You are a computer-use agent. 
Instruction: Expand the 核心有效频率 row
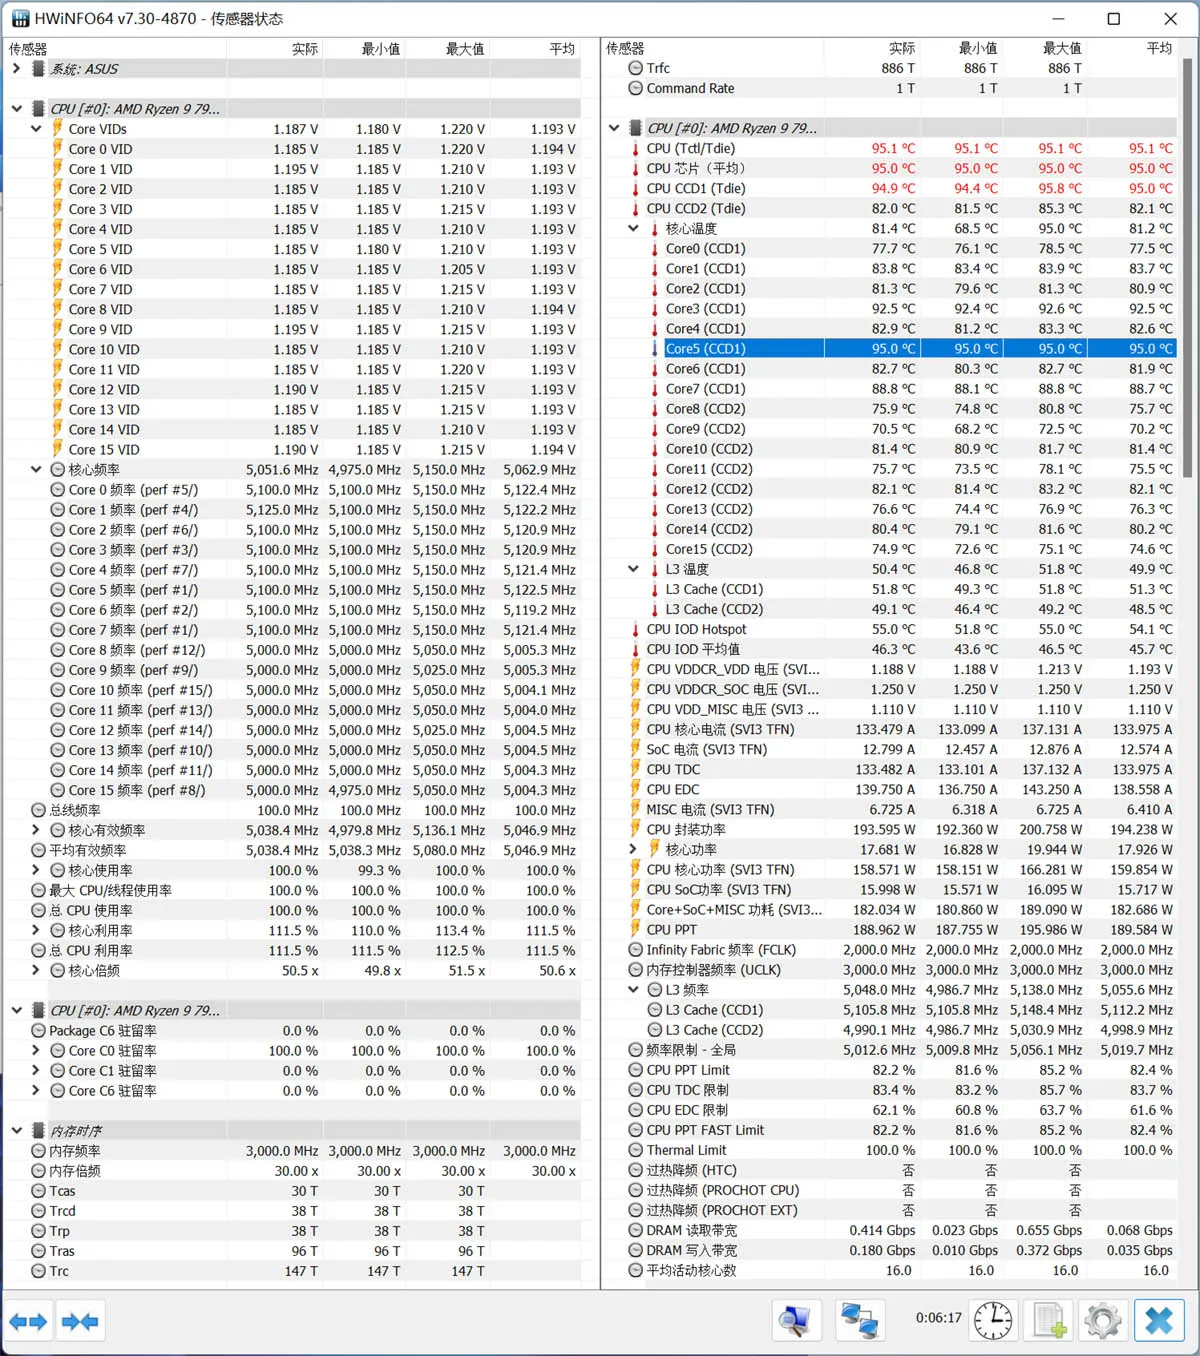[x=36, y=830]
